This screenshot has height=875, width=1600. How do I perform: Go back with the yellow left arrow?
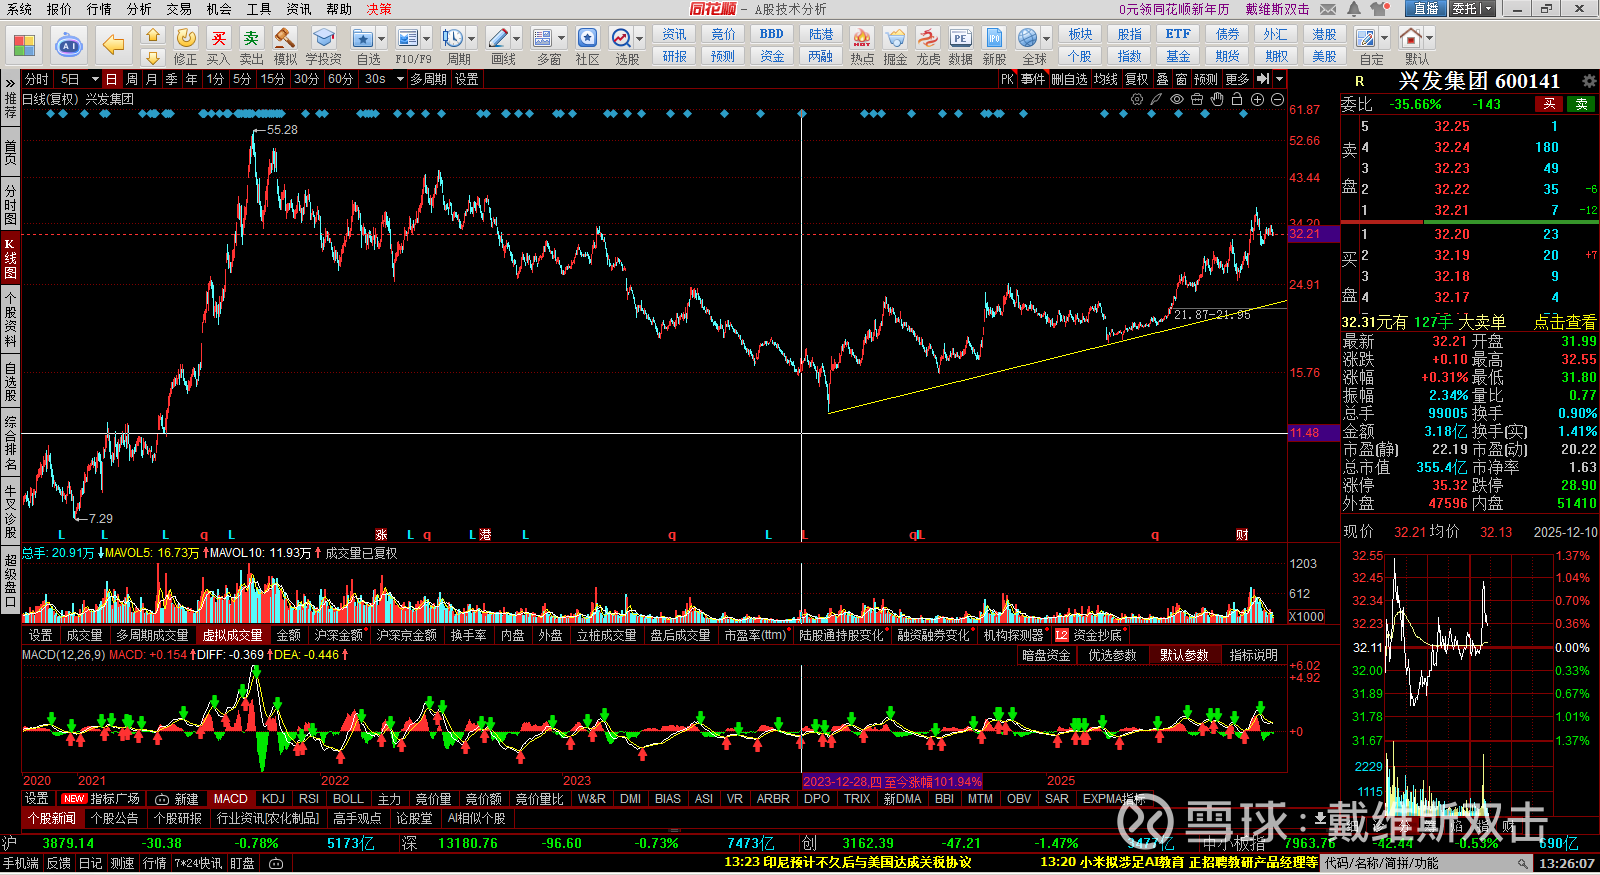click(114, 45)
